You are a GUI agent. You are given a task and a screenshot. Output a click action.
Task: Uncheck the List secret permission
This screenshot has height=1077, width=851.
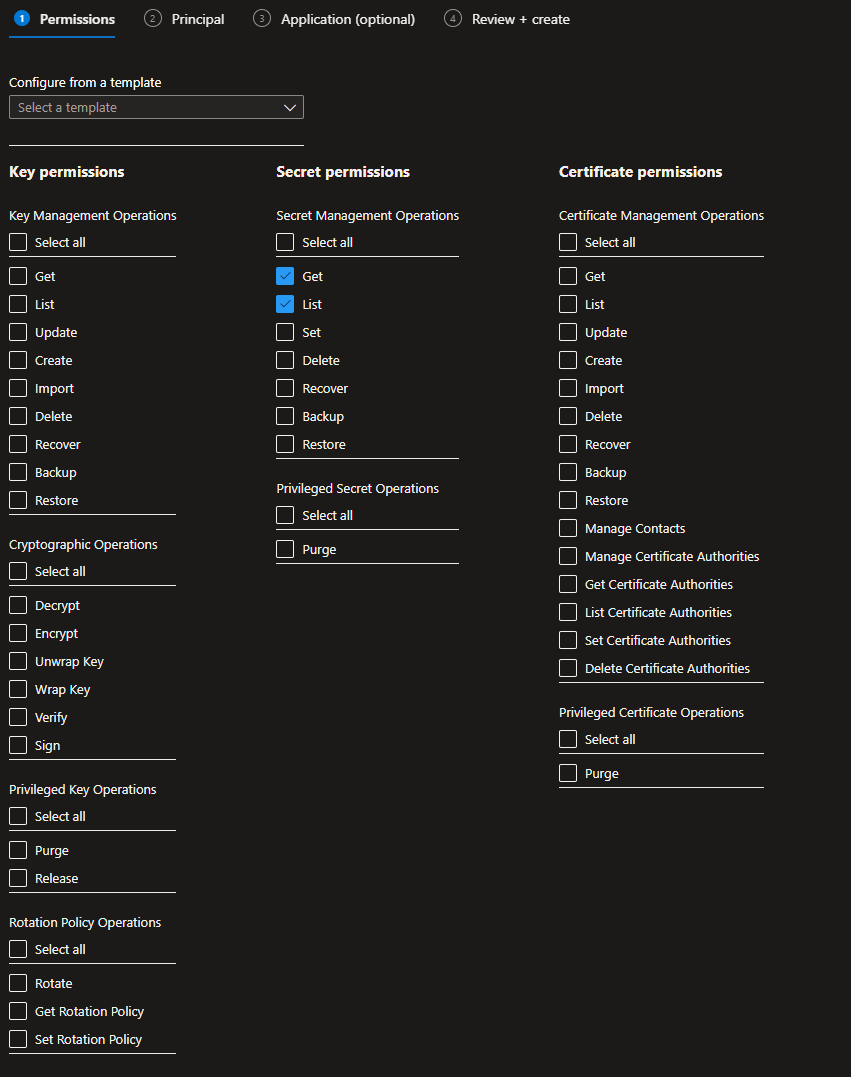click(x=285, y=304)
